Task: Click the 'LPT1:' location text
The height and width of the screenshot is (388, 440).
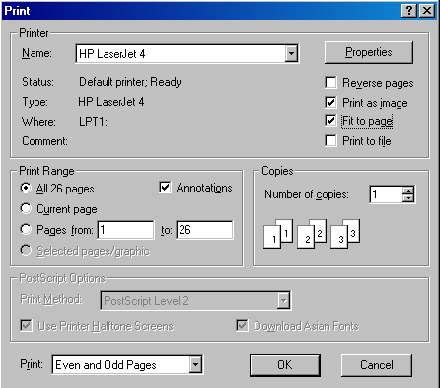Action: (93, 122)
